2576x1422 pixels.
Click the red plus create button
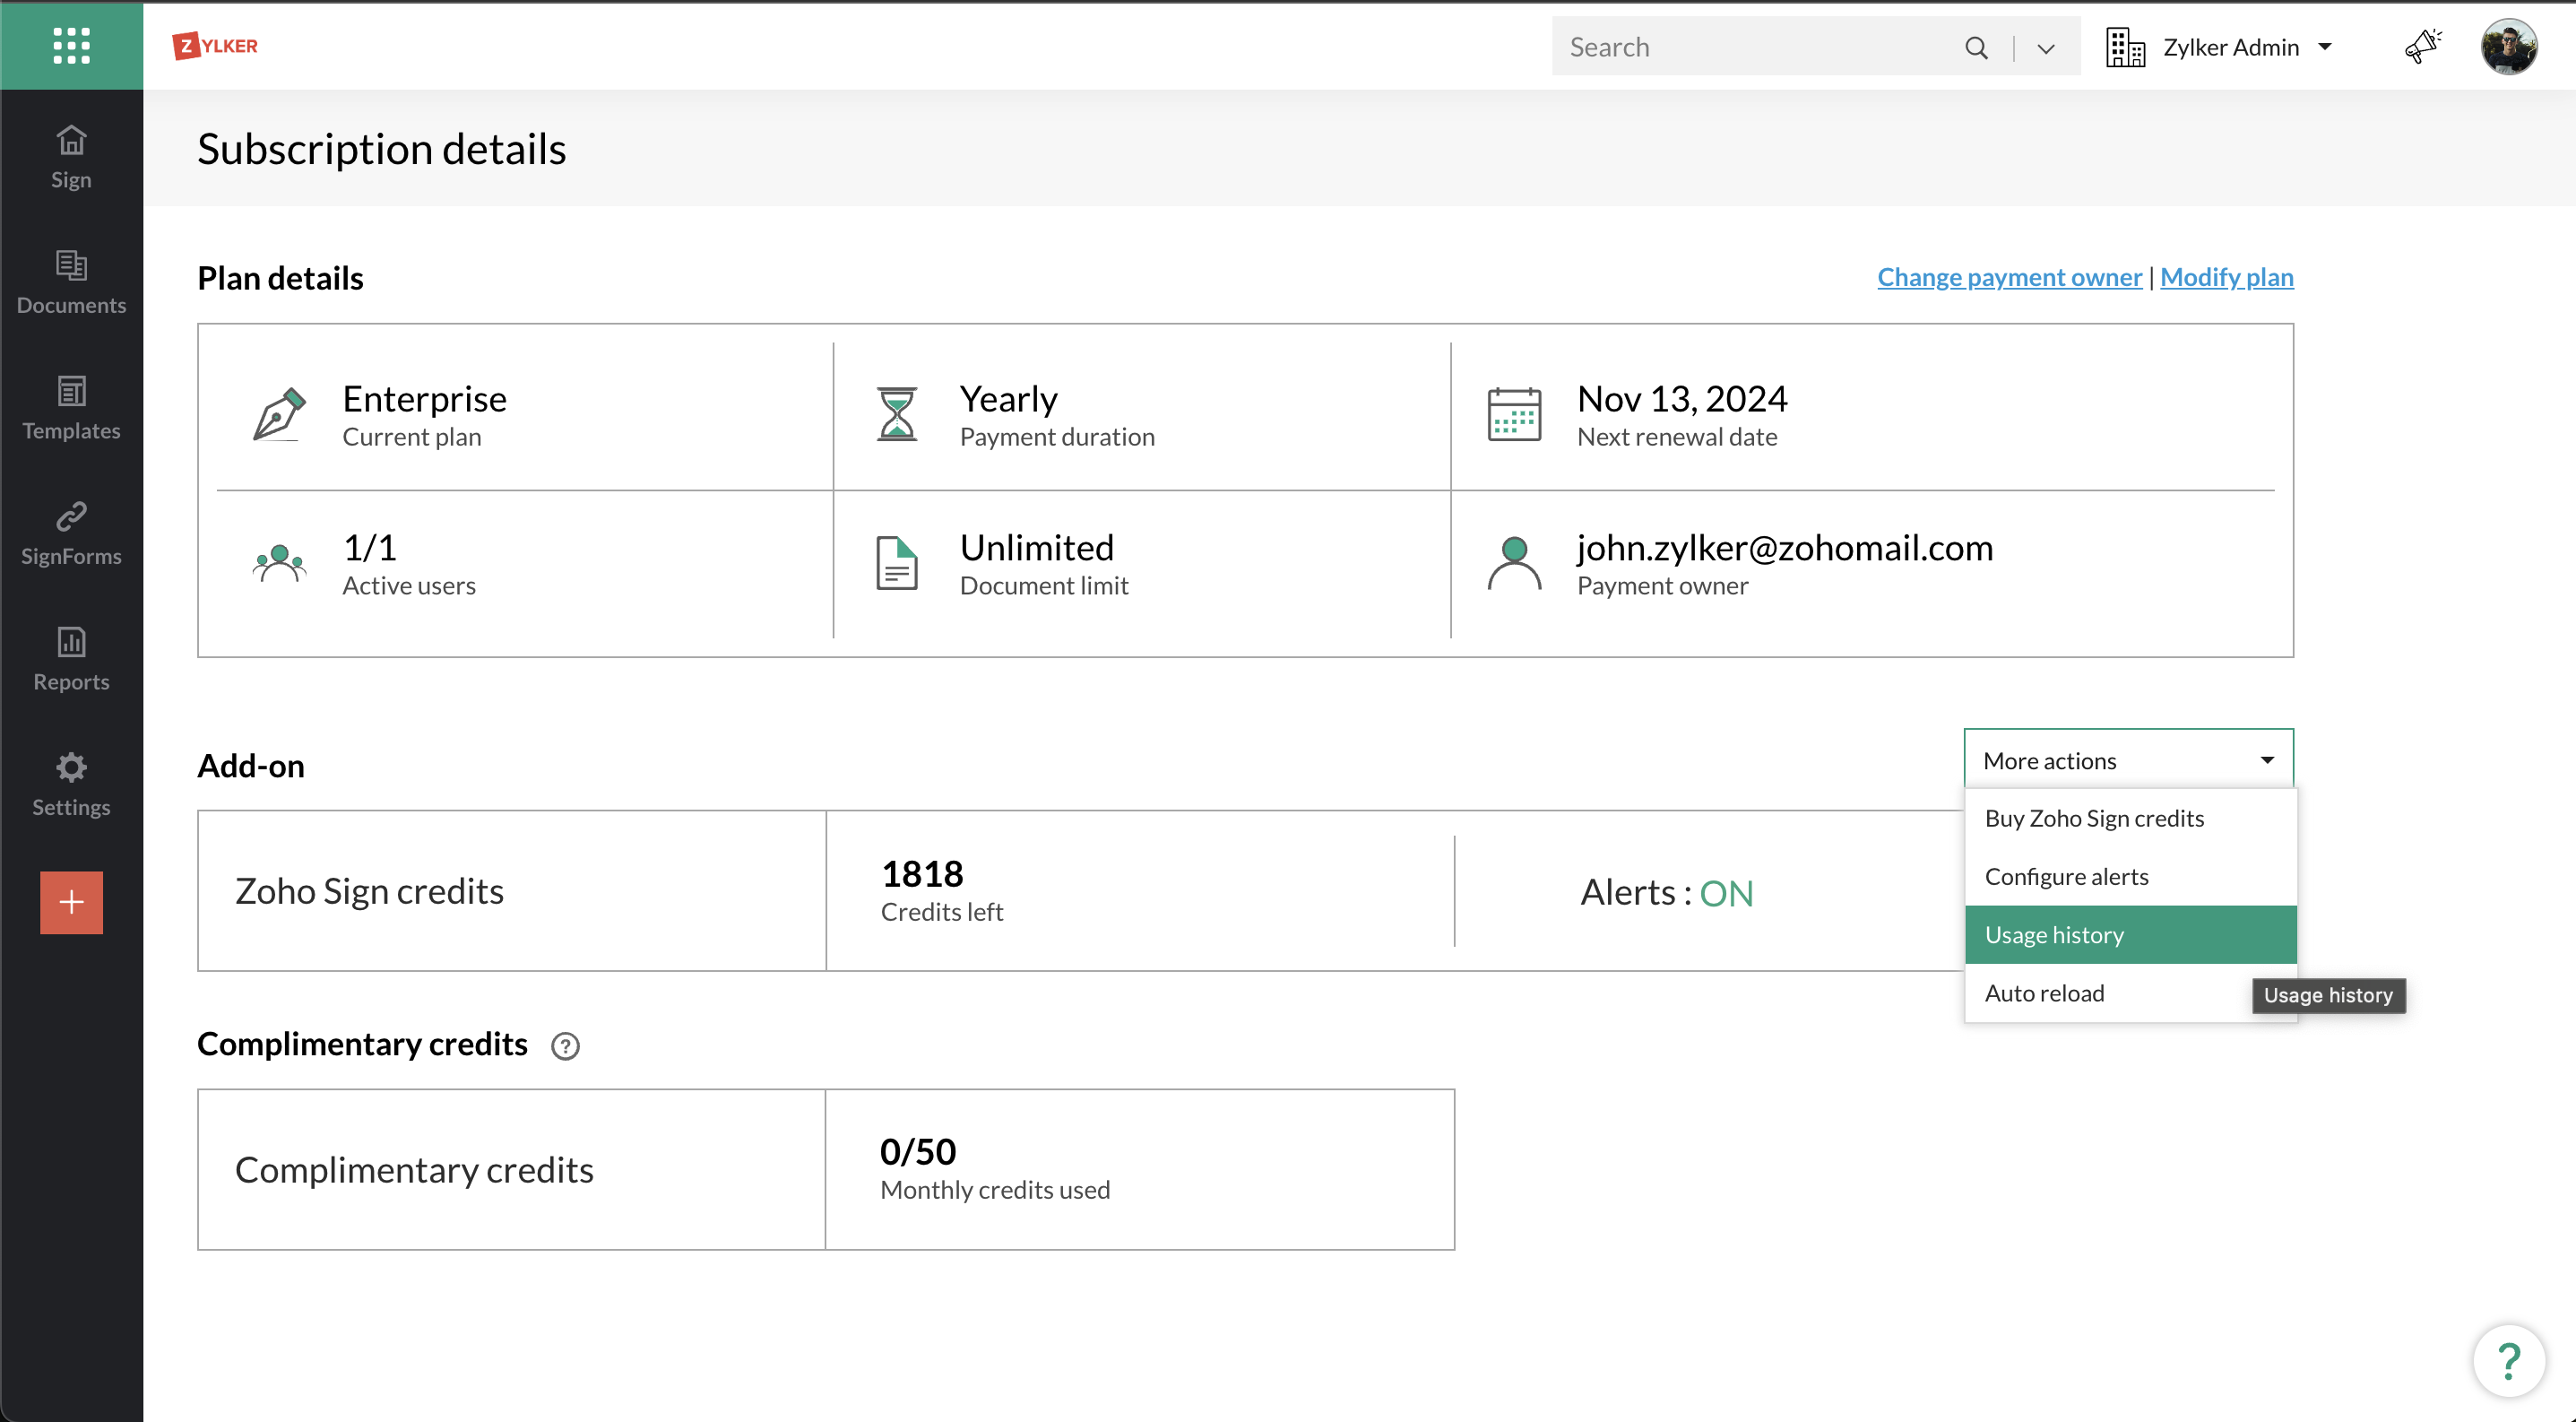tap(71, 902)
